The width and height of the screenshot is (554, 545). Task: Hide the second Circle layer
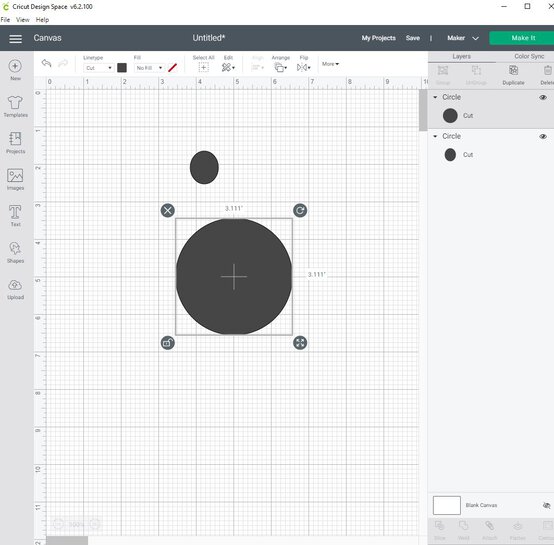(543, 137)
